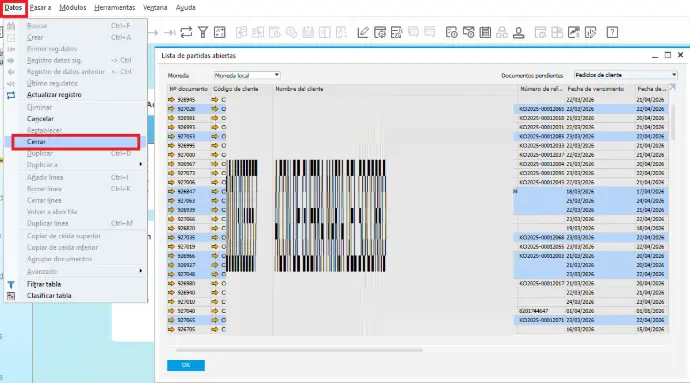The height and width of the screenshot is (383, 690).
Task: Click the calculator icon in toolbar
Action: 485,32
